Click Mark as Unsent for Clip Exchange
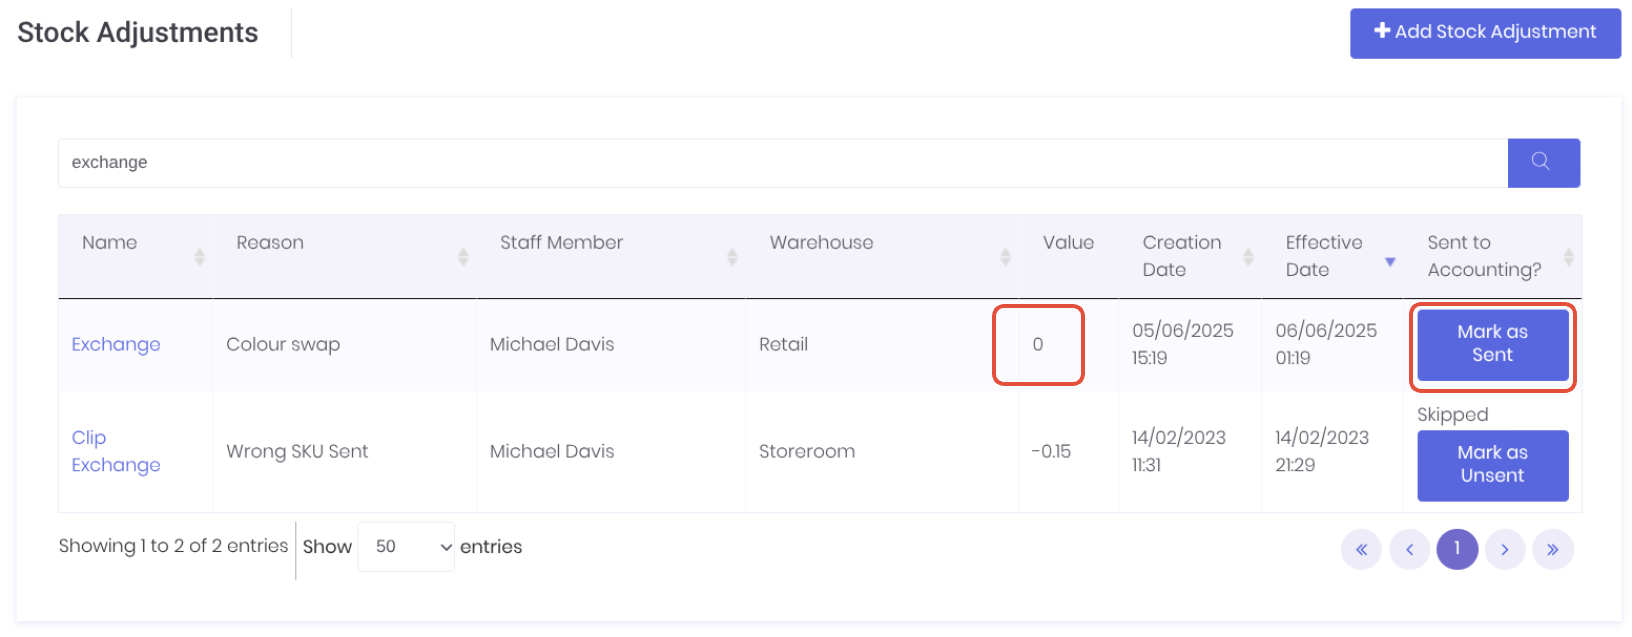Viewport: 1632px width, 637px height. (1492, 465)
